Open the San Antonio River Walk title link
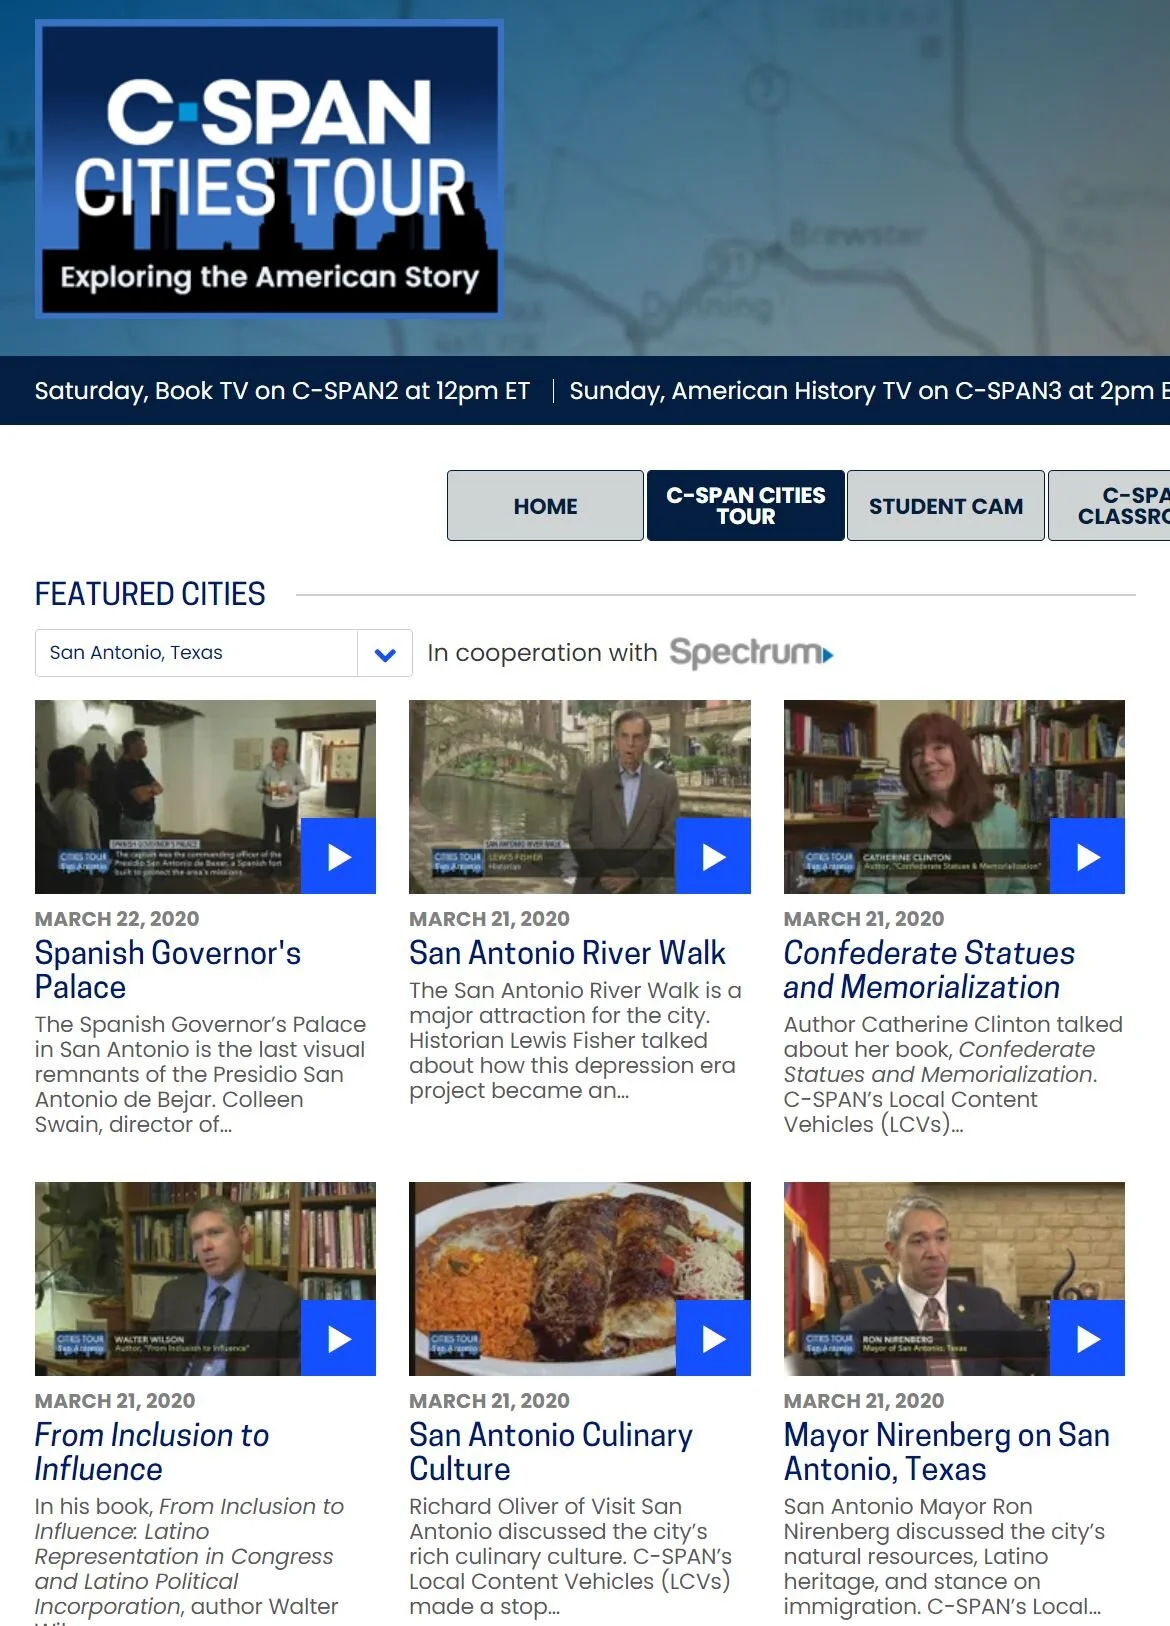The image size is (1170, 1626). point(567,953)
